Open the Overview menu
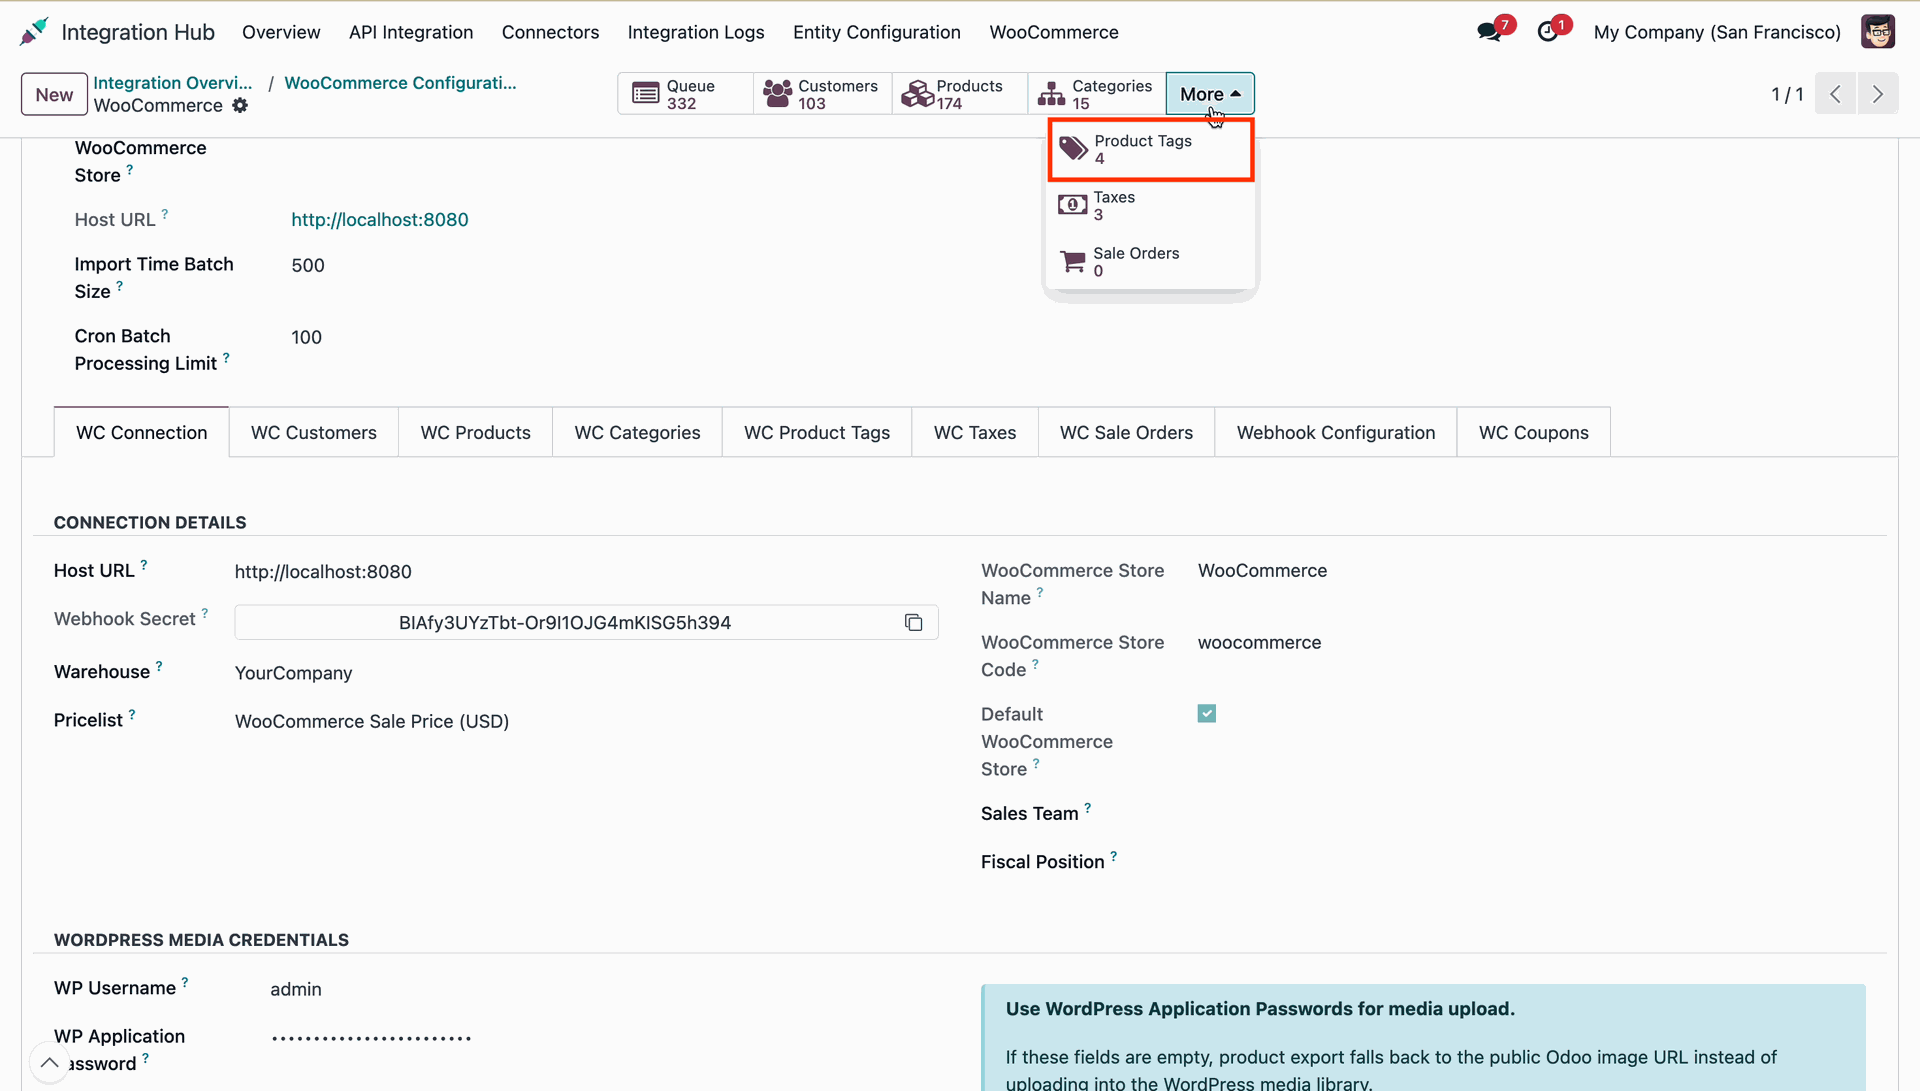The width and height of the screenshot is (1920, 1091). pos(281,32)
